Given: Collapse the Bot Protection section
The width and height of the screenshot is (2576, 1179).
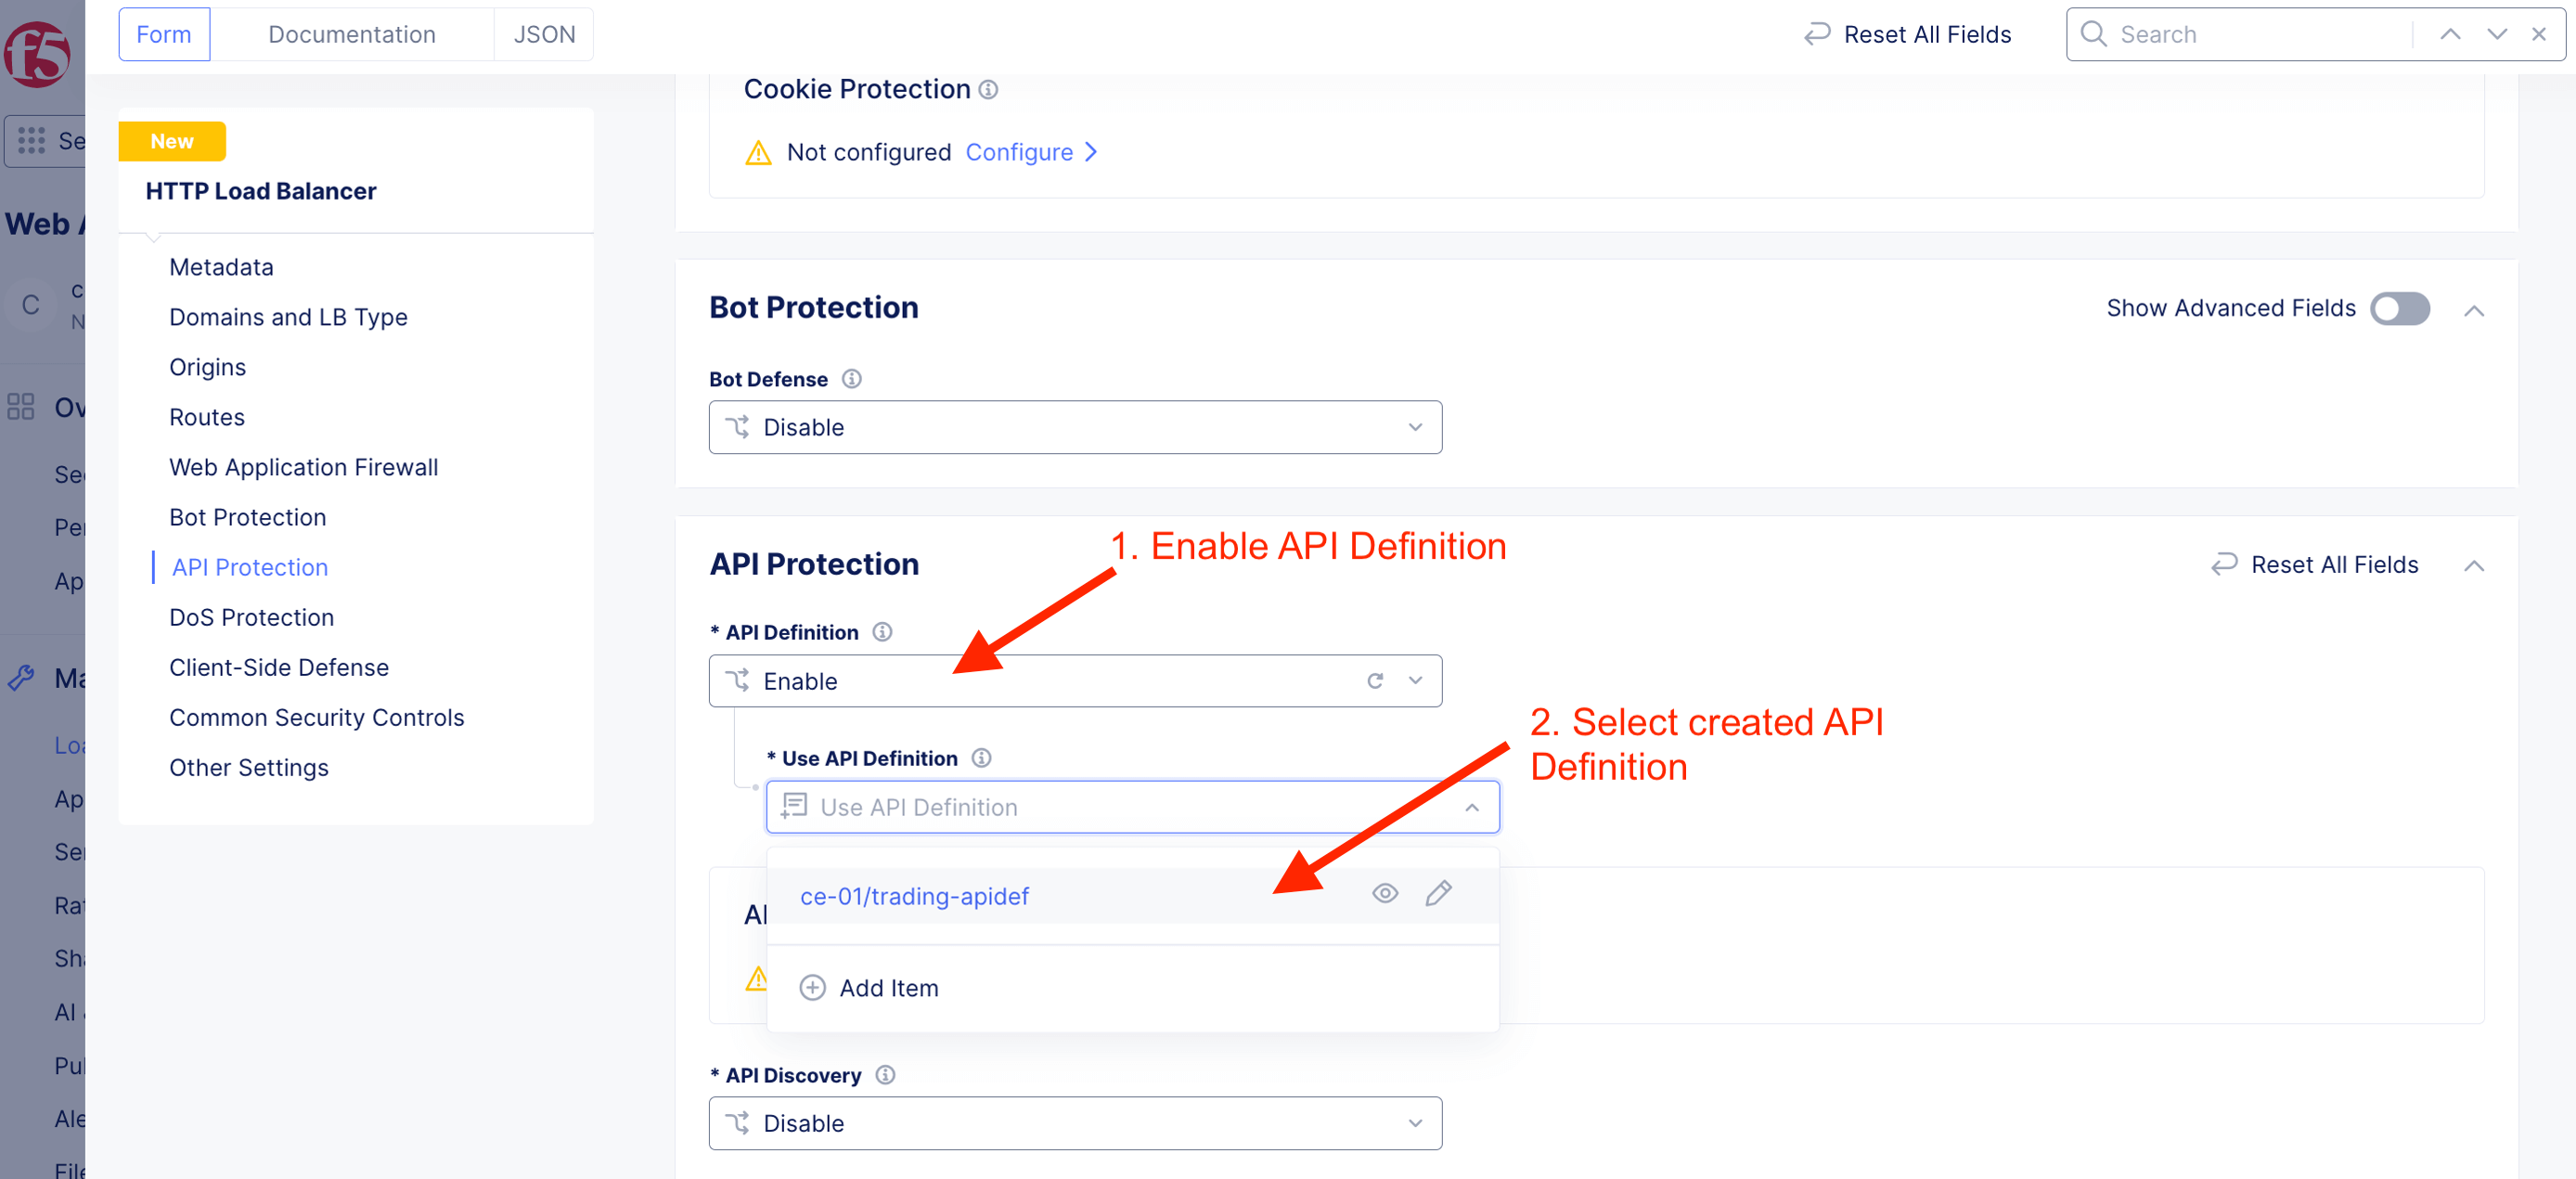Looking at the screenshot, I should (2474, 311).
